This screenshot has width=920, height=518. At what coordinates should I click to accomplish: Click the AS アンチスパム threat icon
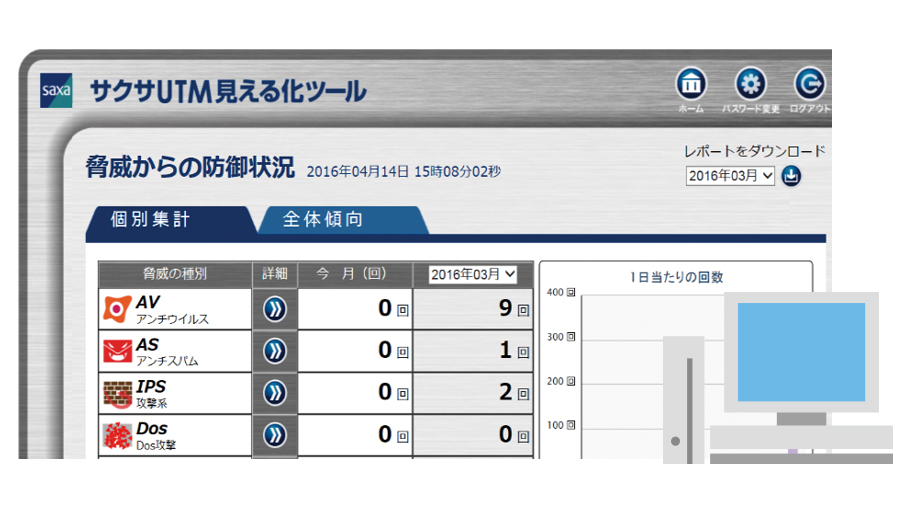pyautogui.click(x=118, y=351)
